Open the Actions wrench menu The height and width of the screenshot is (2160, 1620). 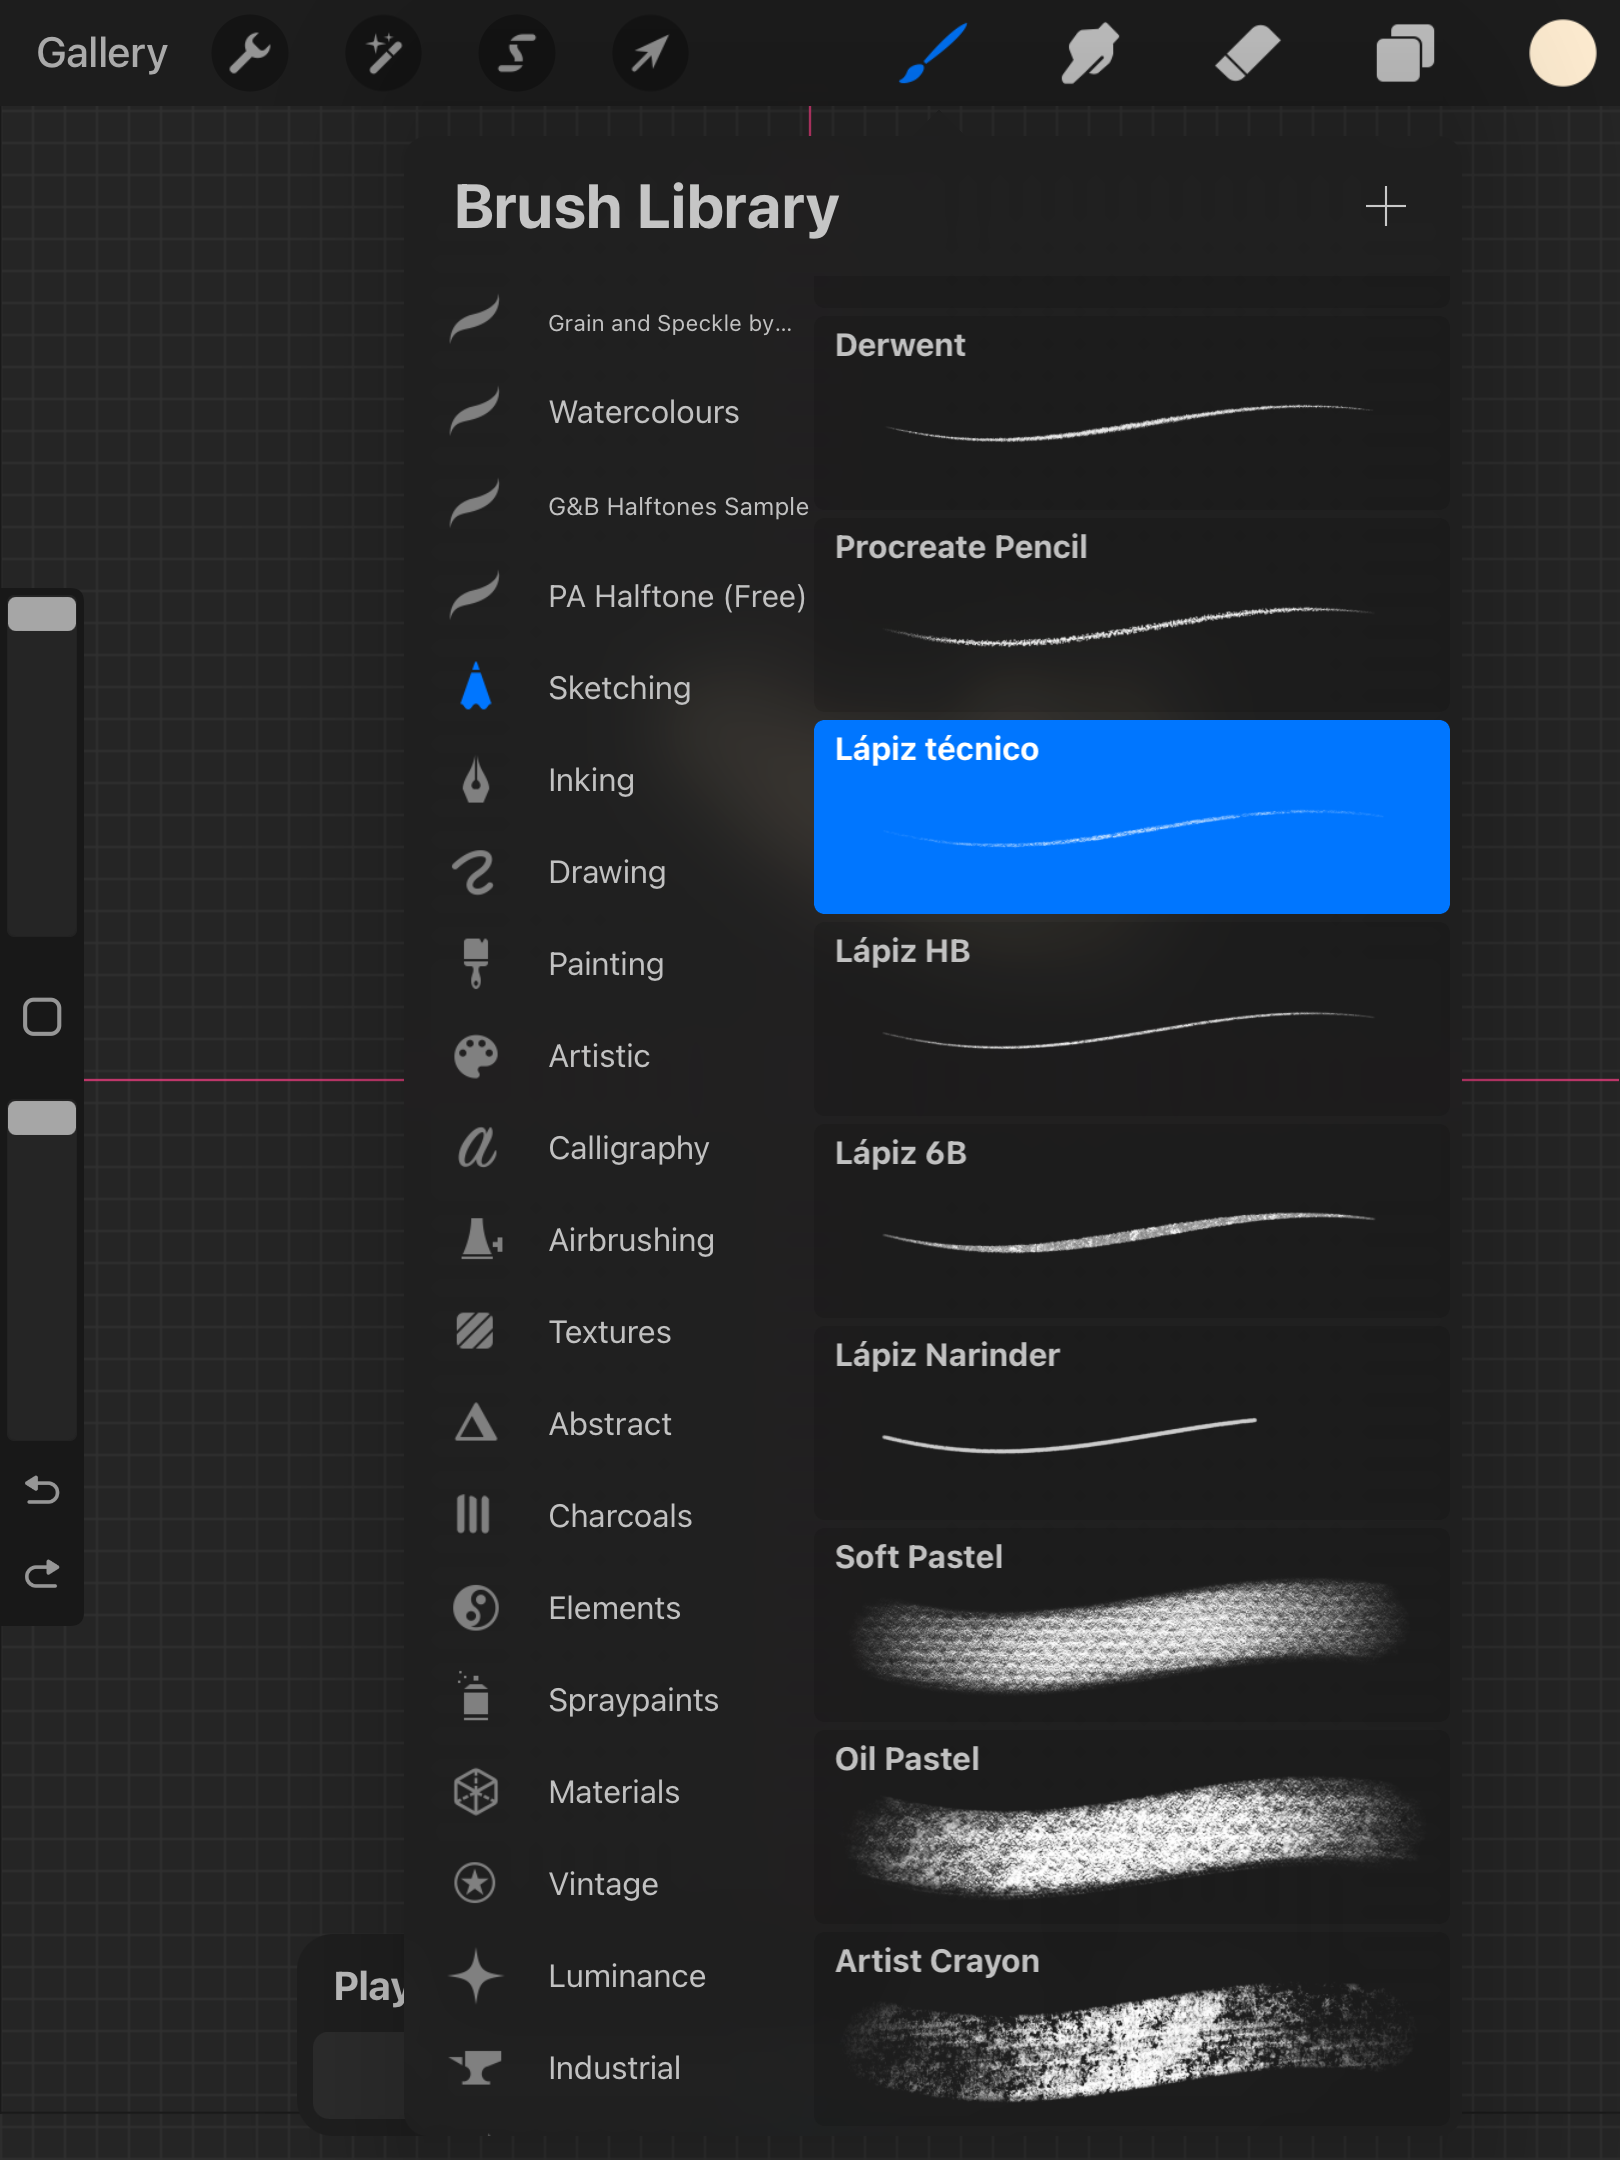coord(250,53)
